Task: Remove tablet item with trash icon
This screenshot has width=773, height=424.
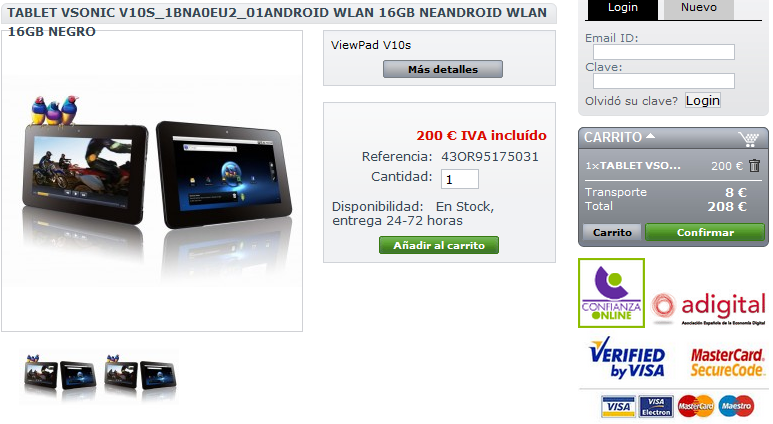Action: [754, 165]
